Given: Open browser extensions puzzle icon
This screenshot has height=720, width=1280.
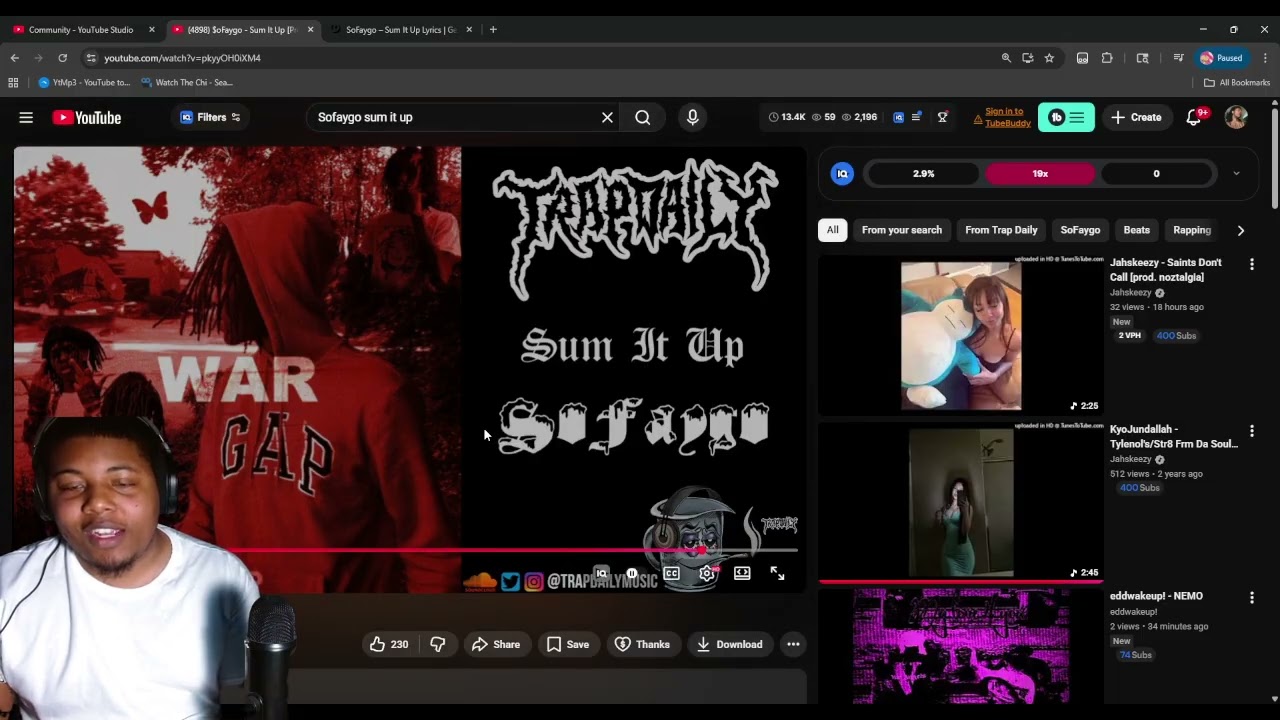Looking at the screenshot, I should (1107, 58).
